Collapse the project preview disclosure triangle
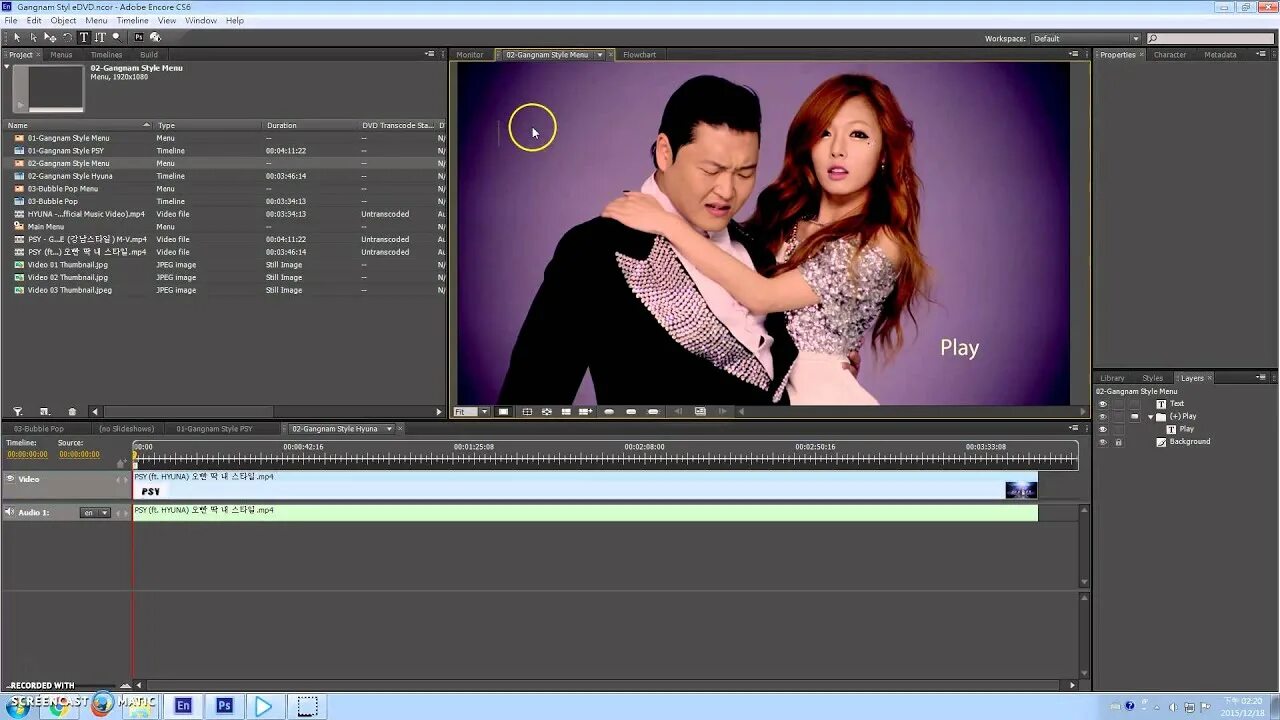Viewport: 1280px width, 720px height. click(7, 67)
